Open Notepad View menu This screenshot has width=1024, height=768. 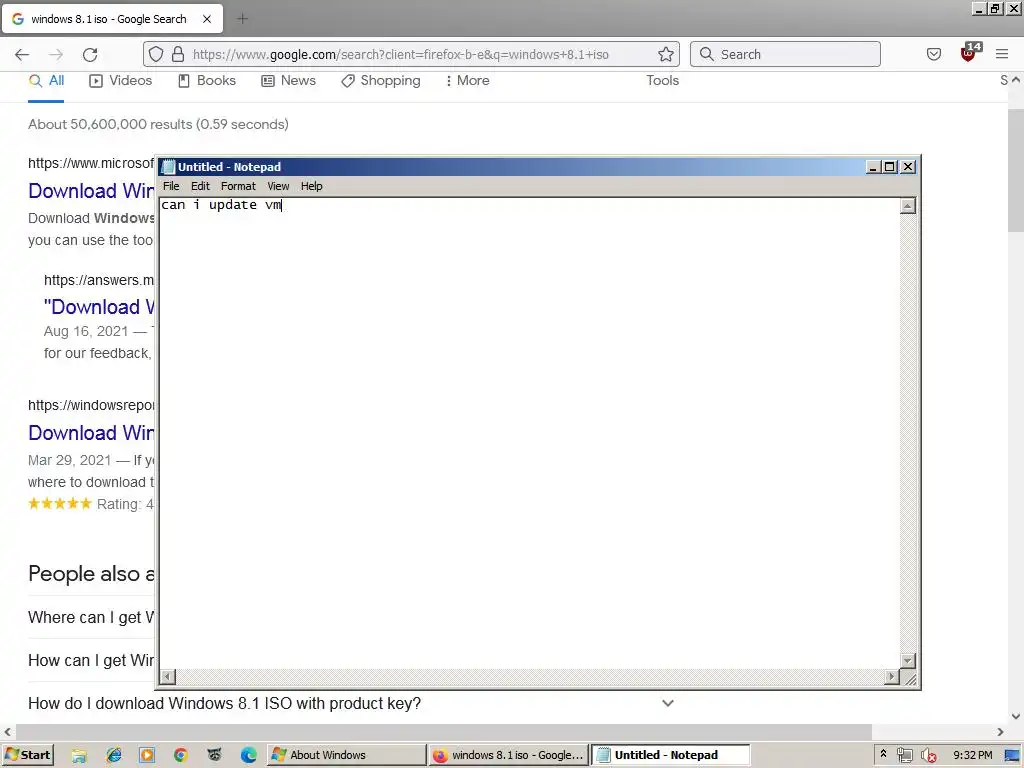click(x=278, y=186)
